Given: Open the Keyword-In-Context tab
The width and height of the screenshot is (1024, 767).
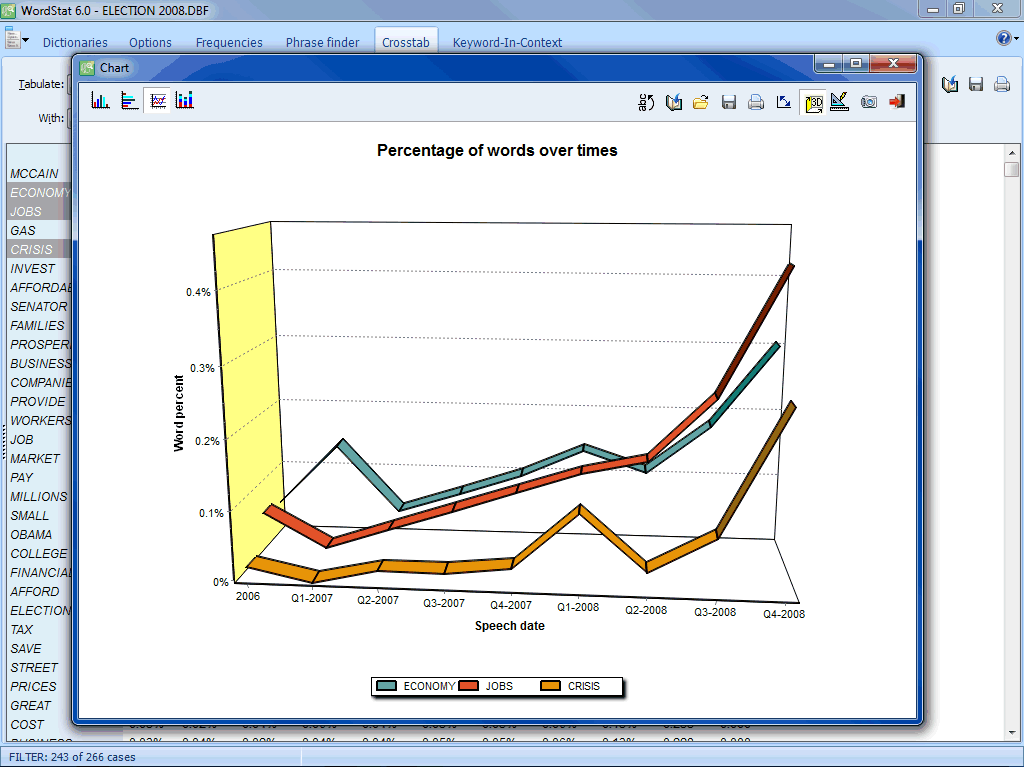Looking at the screenshot, I should pyautogui.click(x=507, y=42).
